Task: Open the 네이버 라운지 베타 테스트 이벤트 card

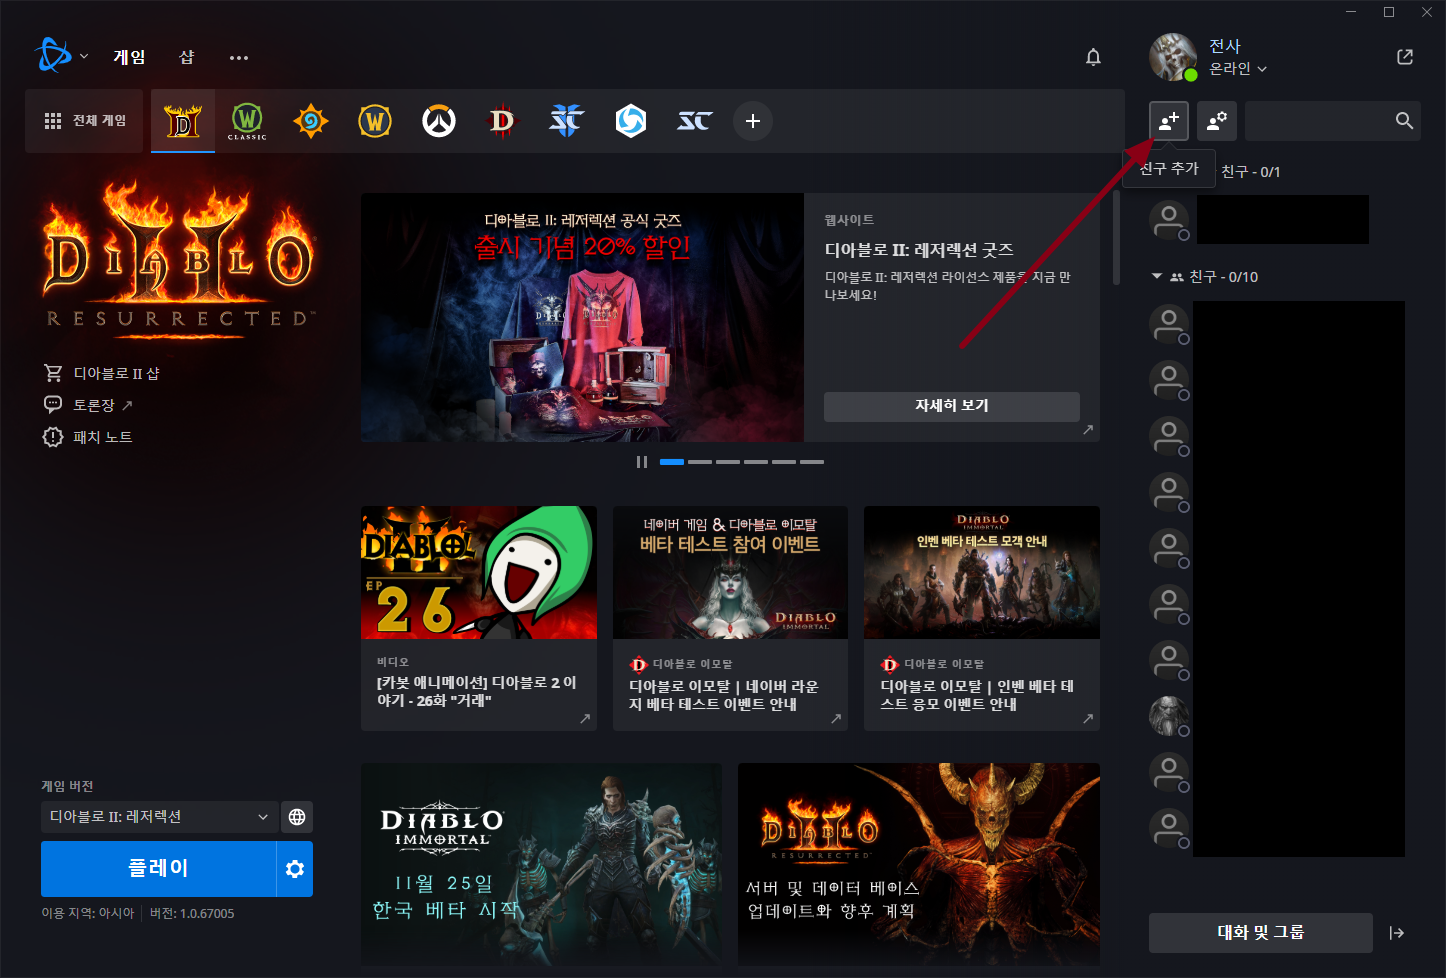Action: (731, 618)
